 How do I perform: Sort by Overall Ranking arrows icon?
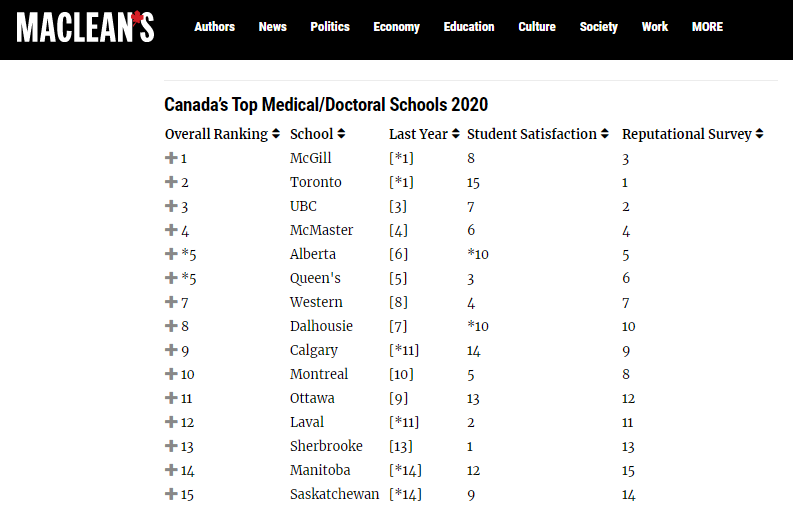pos(276,134)
